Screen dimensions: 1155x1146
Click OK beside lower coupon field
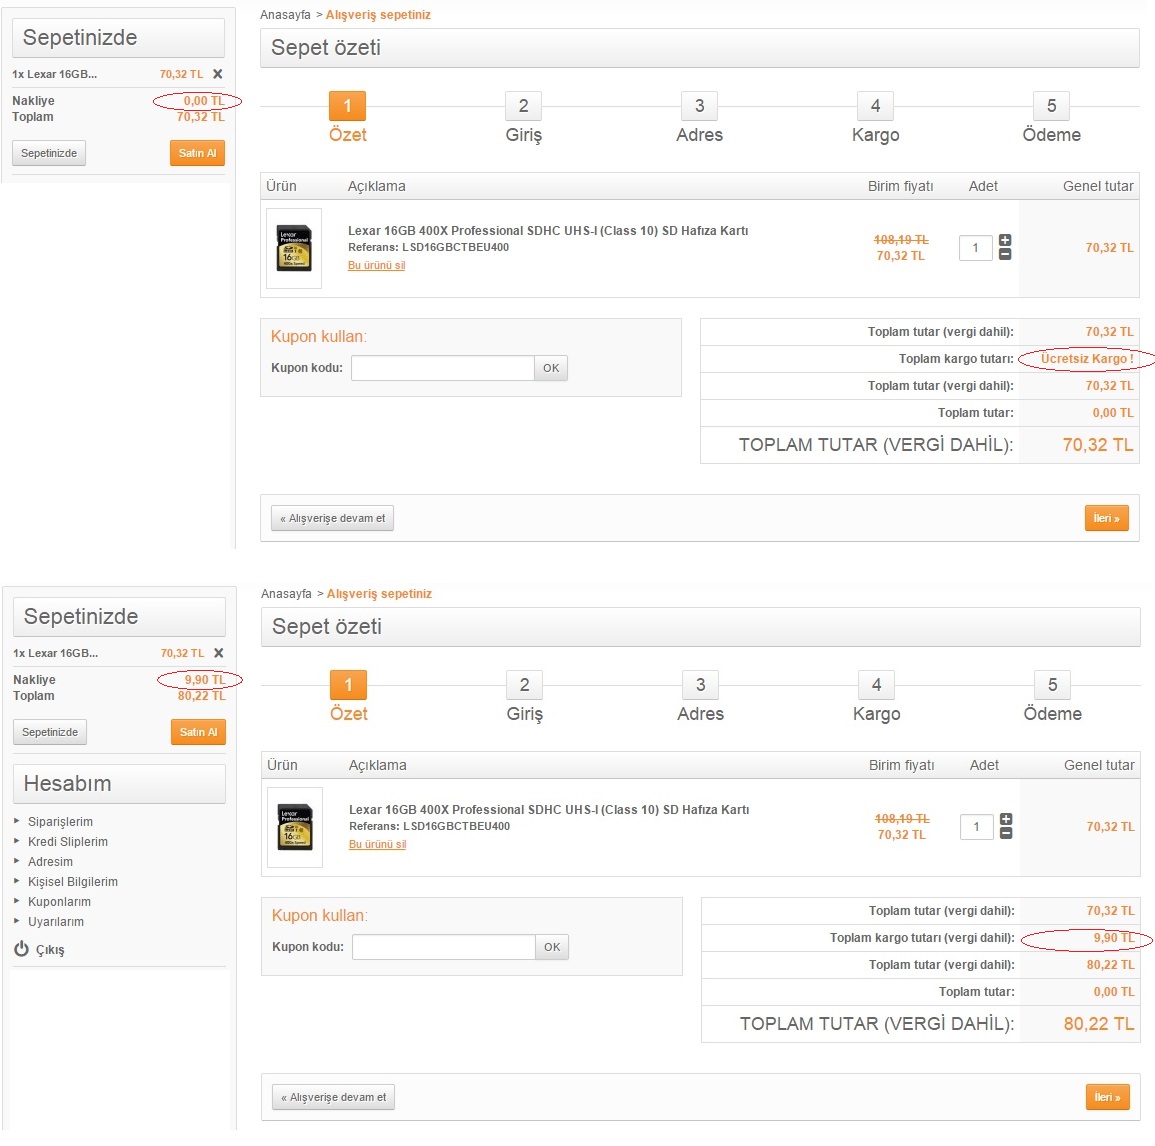pyautogui.click(x=552, y=947)
